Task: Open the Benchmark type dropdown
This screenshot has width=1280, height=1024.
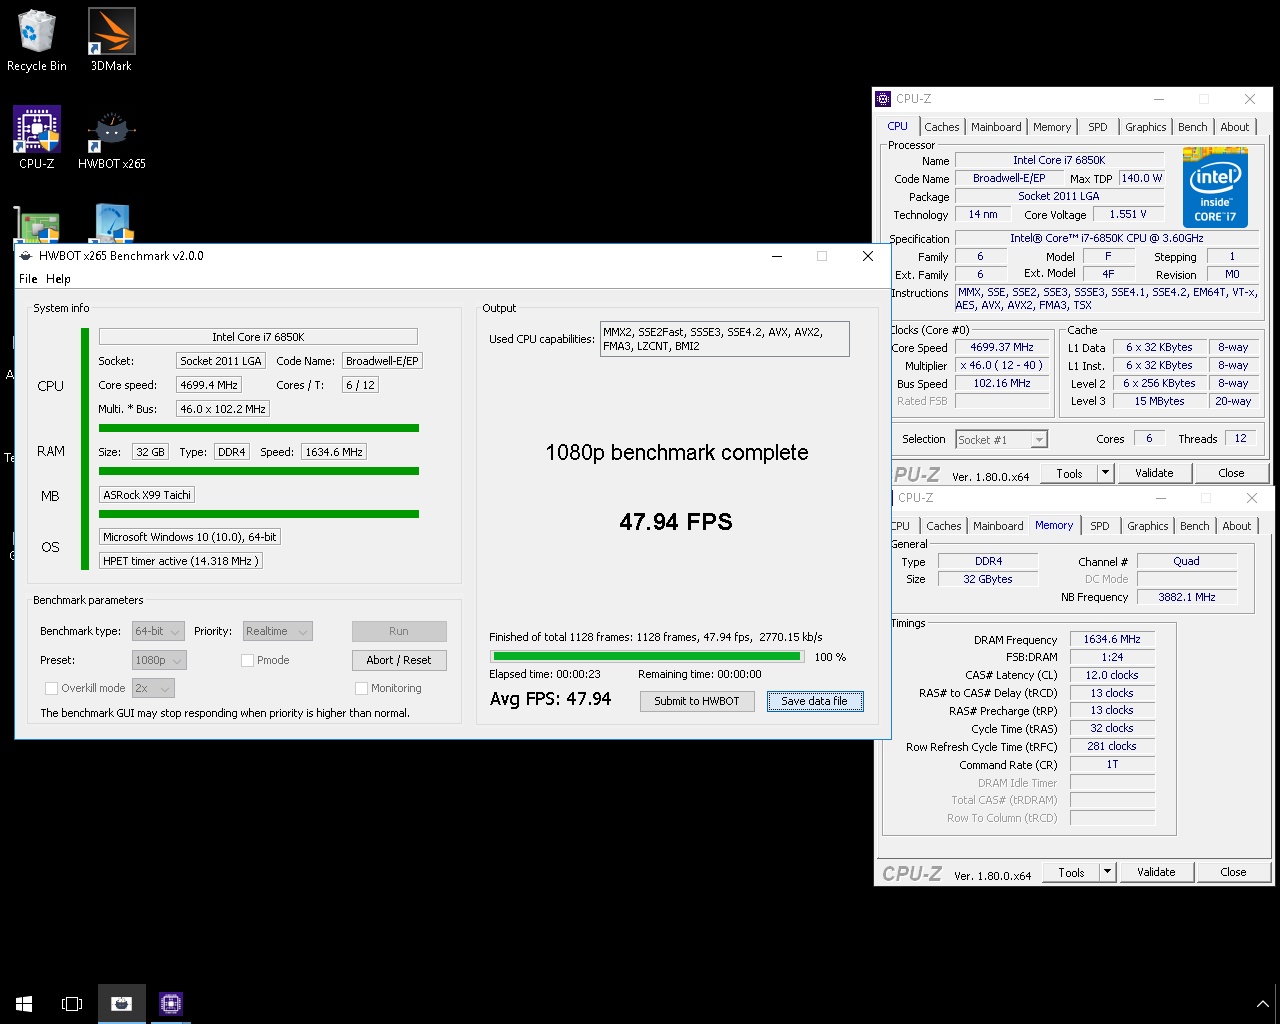Action: (158, 631)
